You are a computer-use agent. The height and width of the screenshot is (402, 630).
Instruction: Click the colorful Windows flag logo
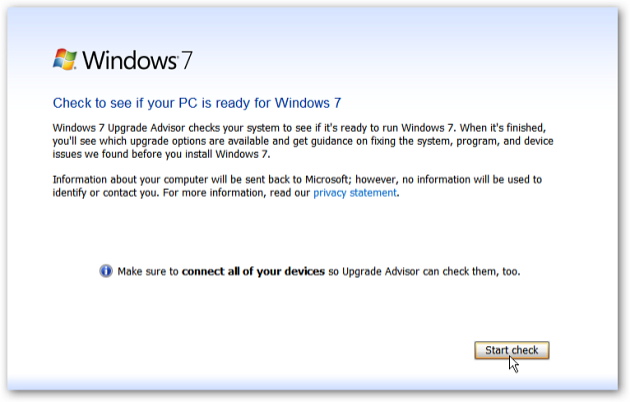click(x=65, y=59)
